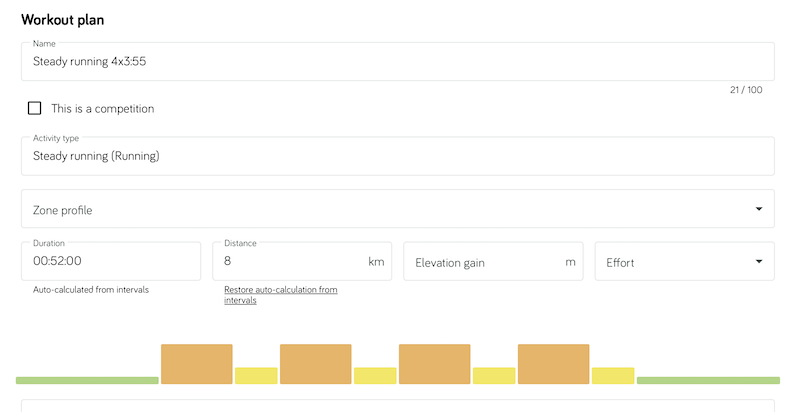The width and height of the screenshot is (800, 412).
Task: Select the green warm-up interval bar
Action: 87,380
